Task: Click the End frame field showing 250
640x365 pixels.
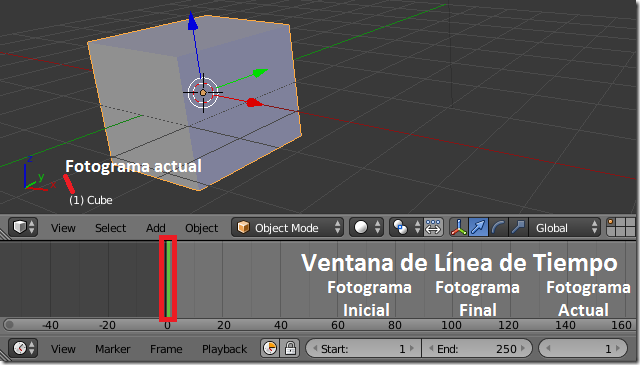Action: 477,349
